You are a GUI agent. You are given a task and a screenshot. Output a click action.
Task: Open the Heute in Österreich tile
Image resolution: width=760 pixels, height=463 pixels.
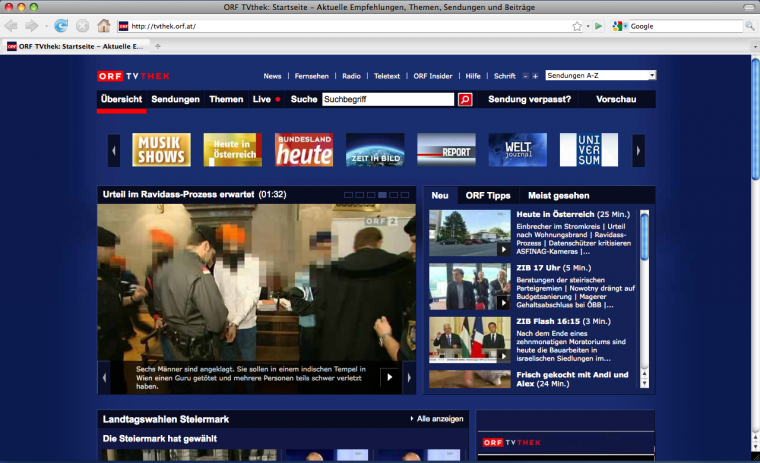click(x=233, y=150)
